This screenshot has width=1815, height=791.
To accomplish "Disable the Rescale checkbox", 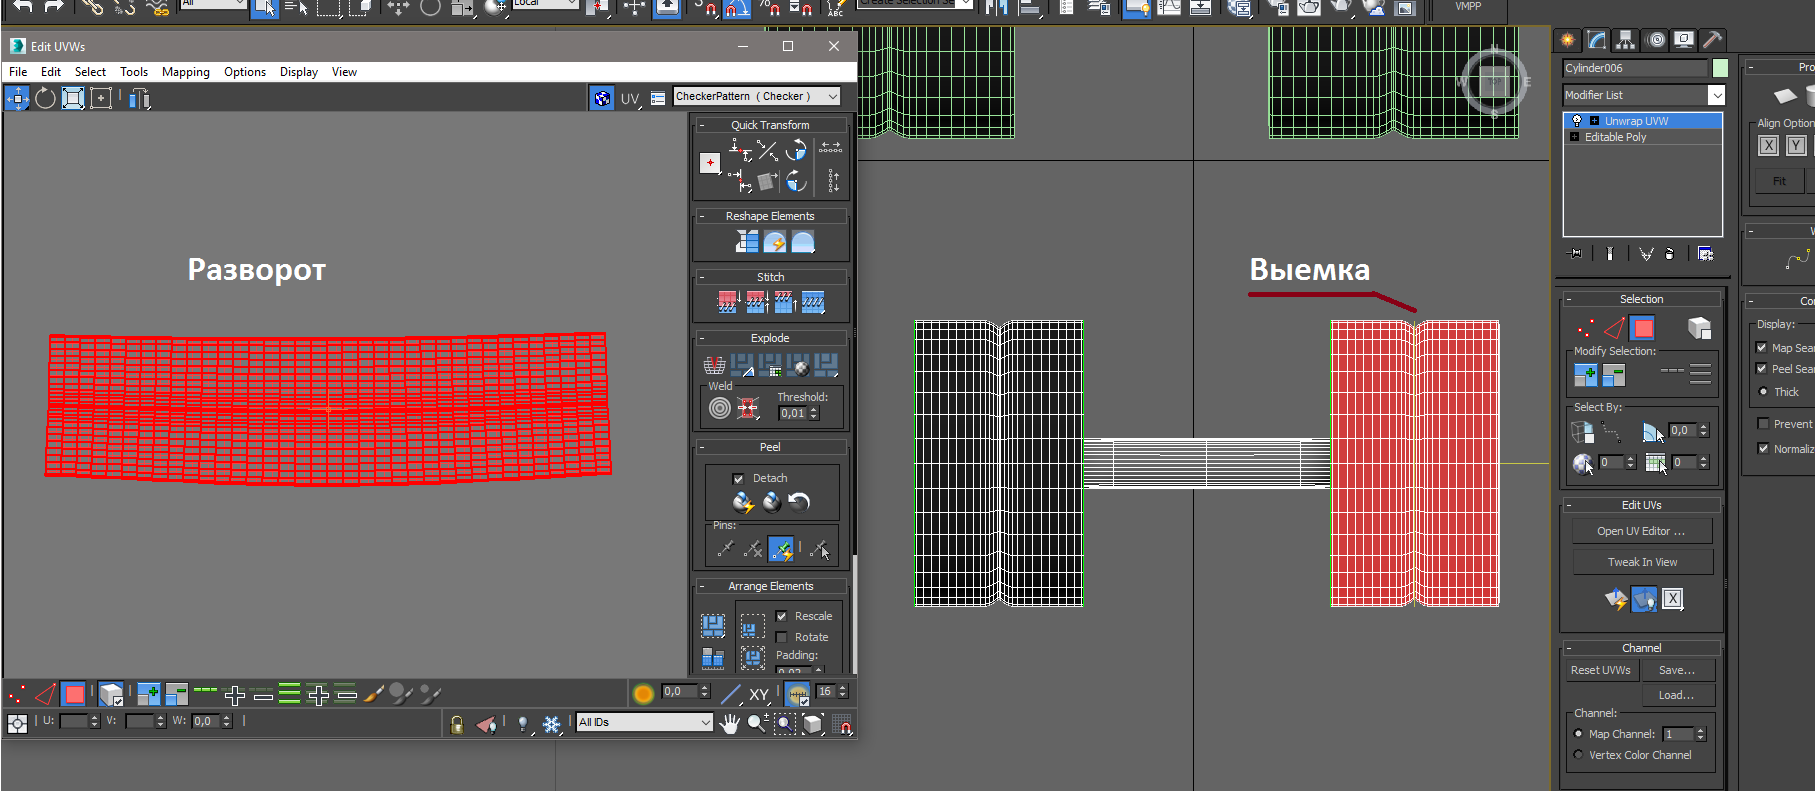I will (x=782, y=616).
